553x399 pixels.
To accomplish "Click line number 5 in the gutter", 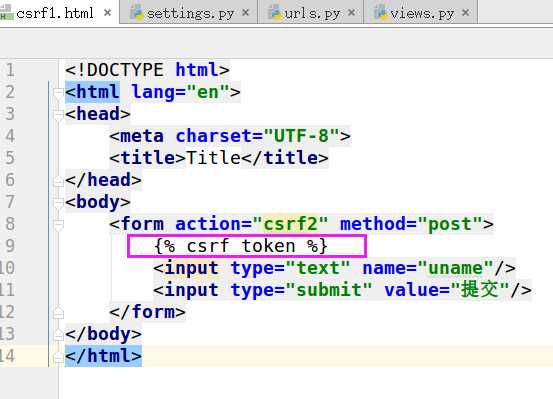I will 10,158.
